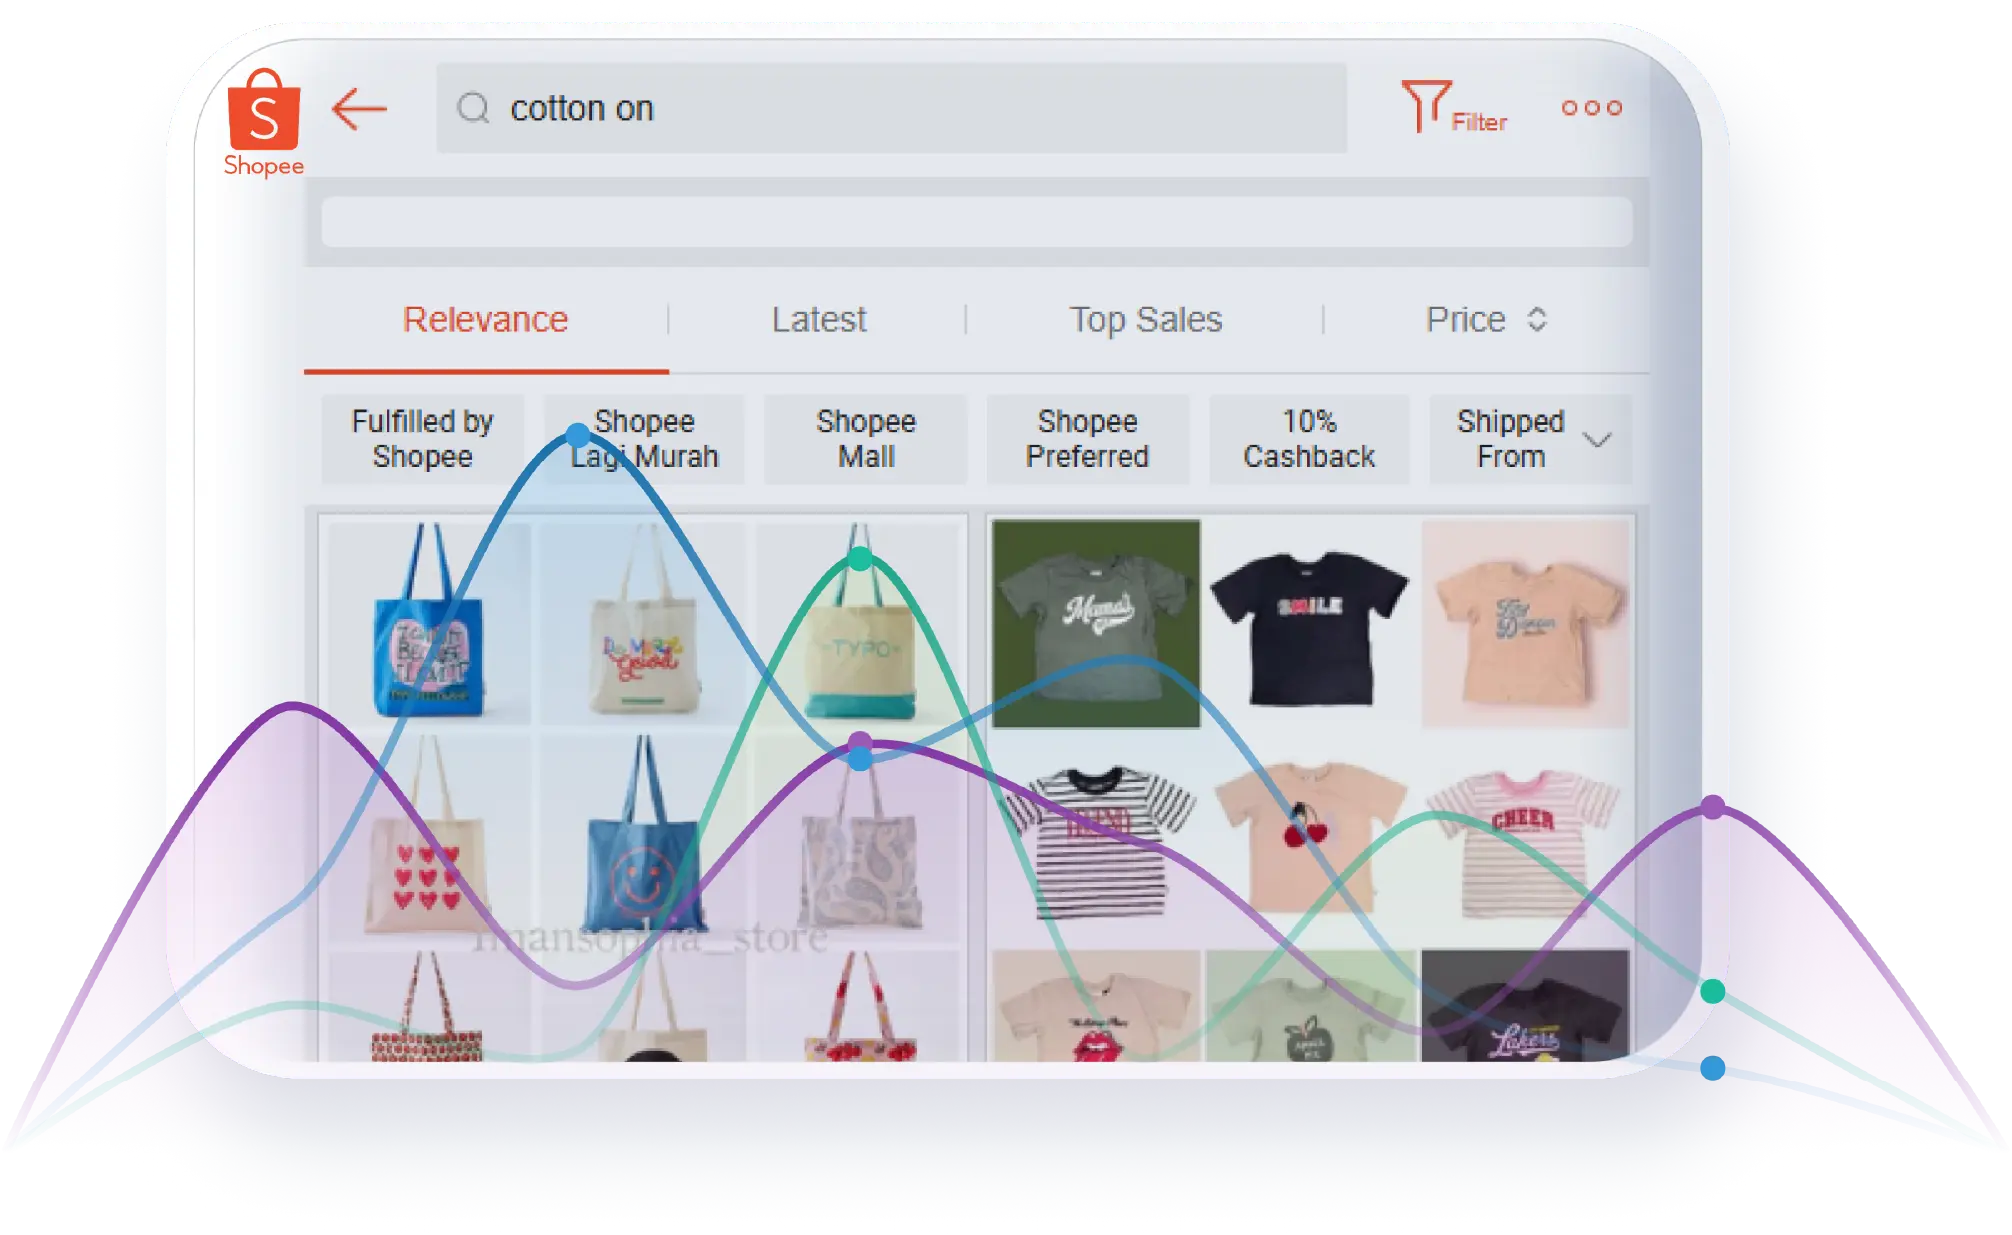Click the Shipped From chevron arrow
Viewport: 2012px width, 1235px height.
pyautogui.click(x=1597, y=440)
